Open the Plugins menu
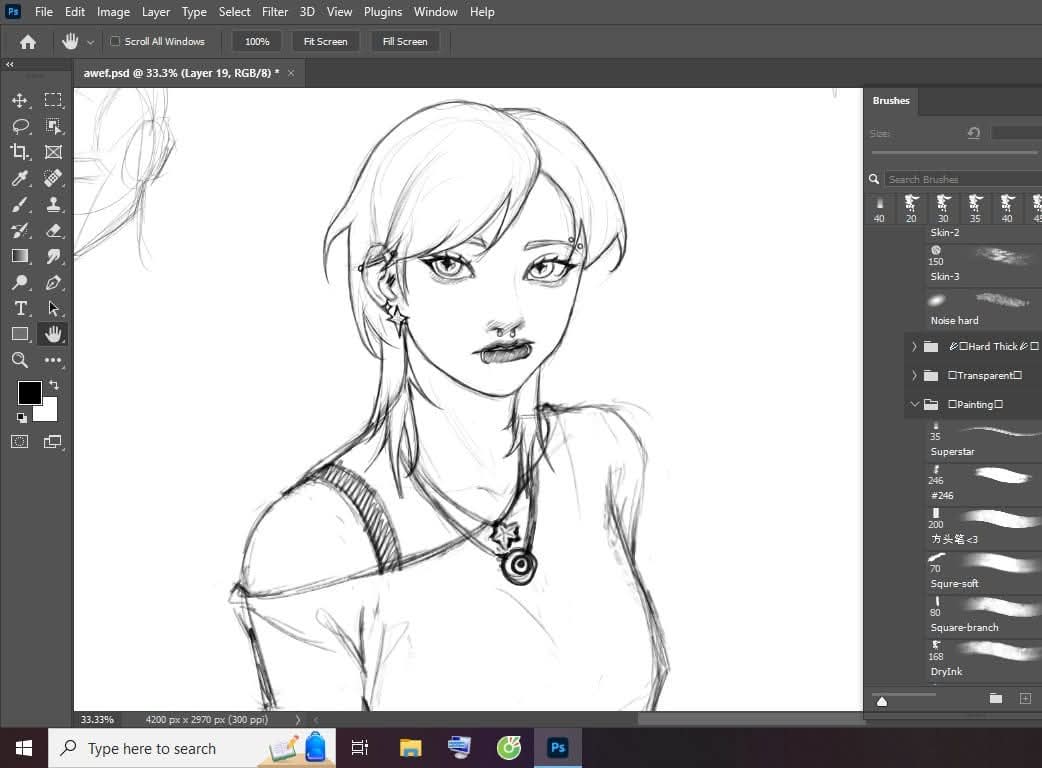This screenshot has width=1042, height=768. (383, 12)
